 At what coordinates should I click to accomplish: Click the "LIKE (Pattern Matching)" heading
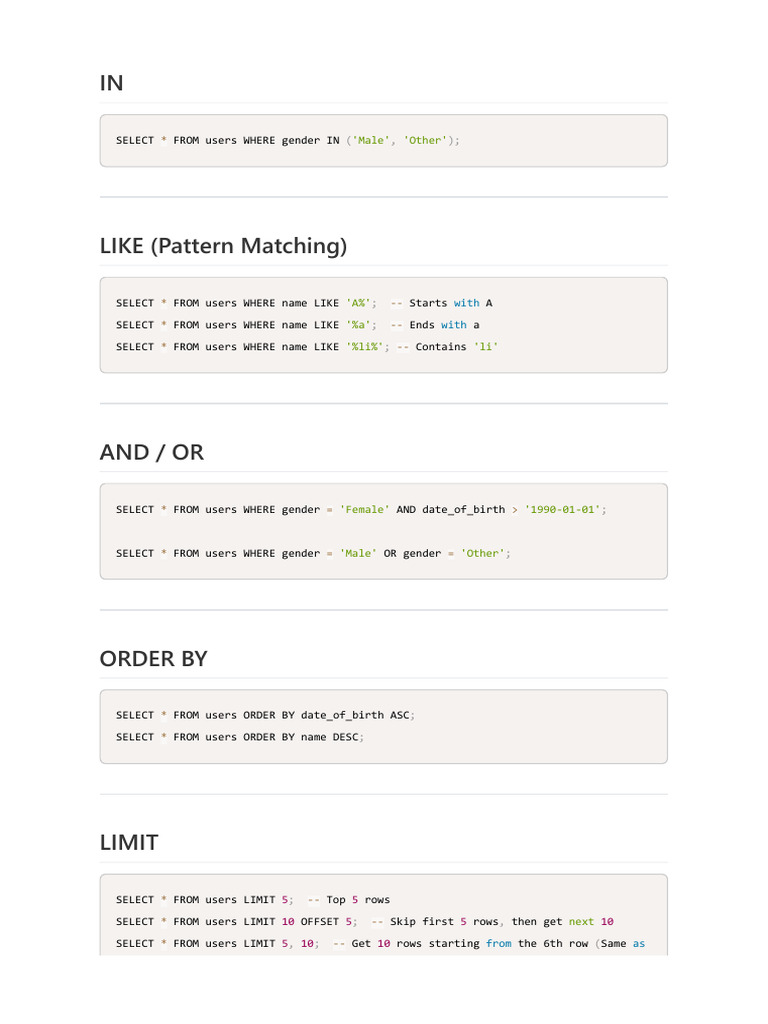[223, 245]
